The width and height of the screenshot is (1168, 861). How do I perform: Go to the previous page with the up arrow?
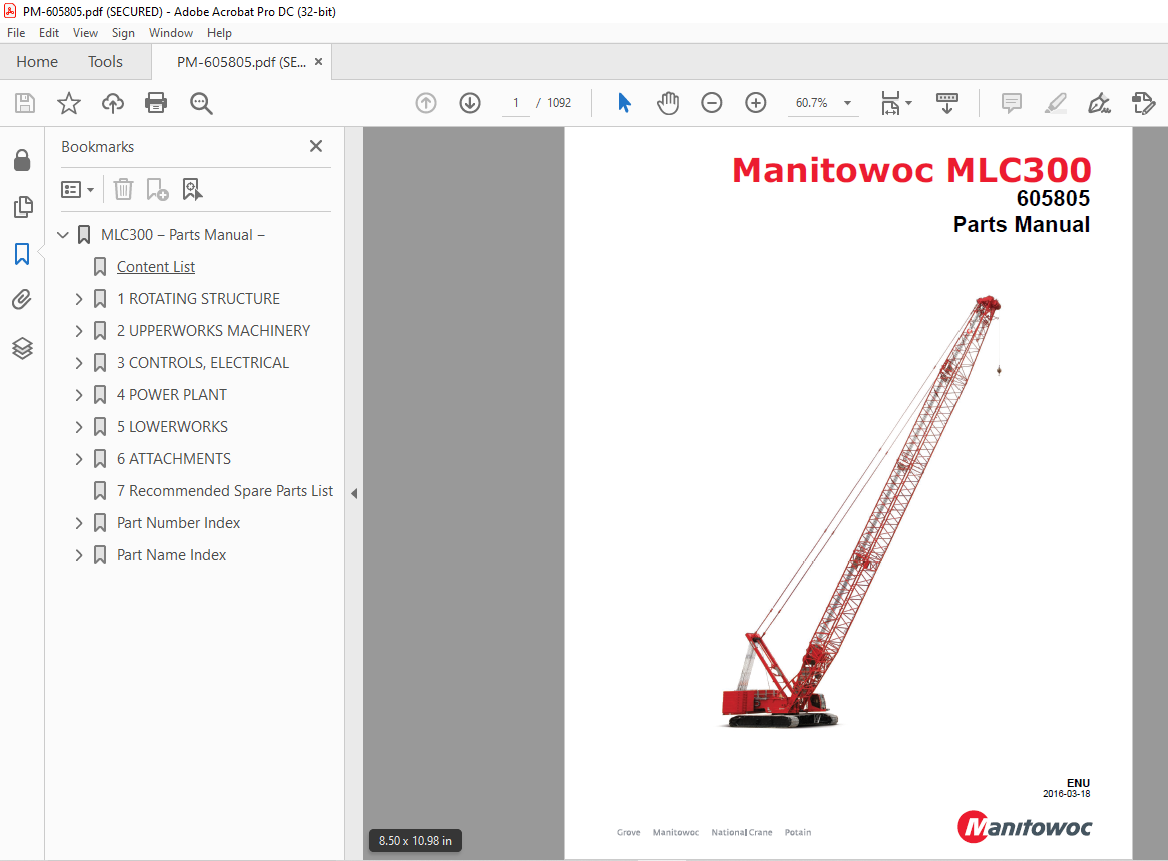pyautogui.click(x=426, y=103)
